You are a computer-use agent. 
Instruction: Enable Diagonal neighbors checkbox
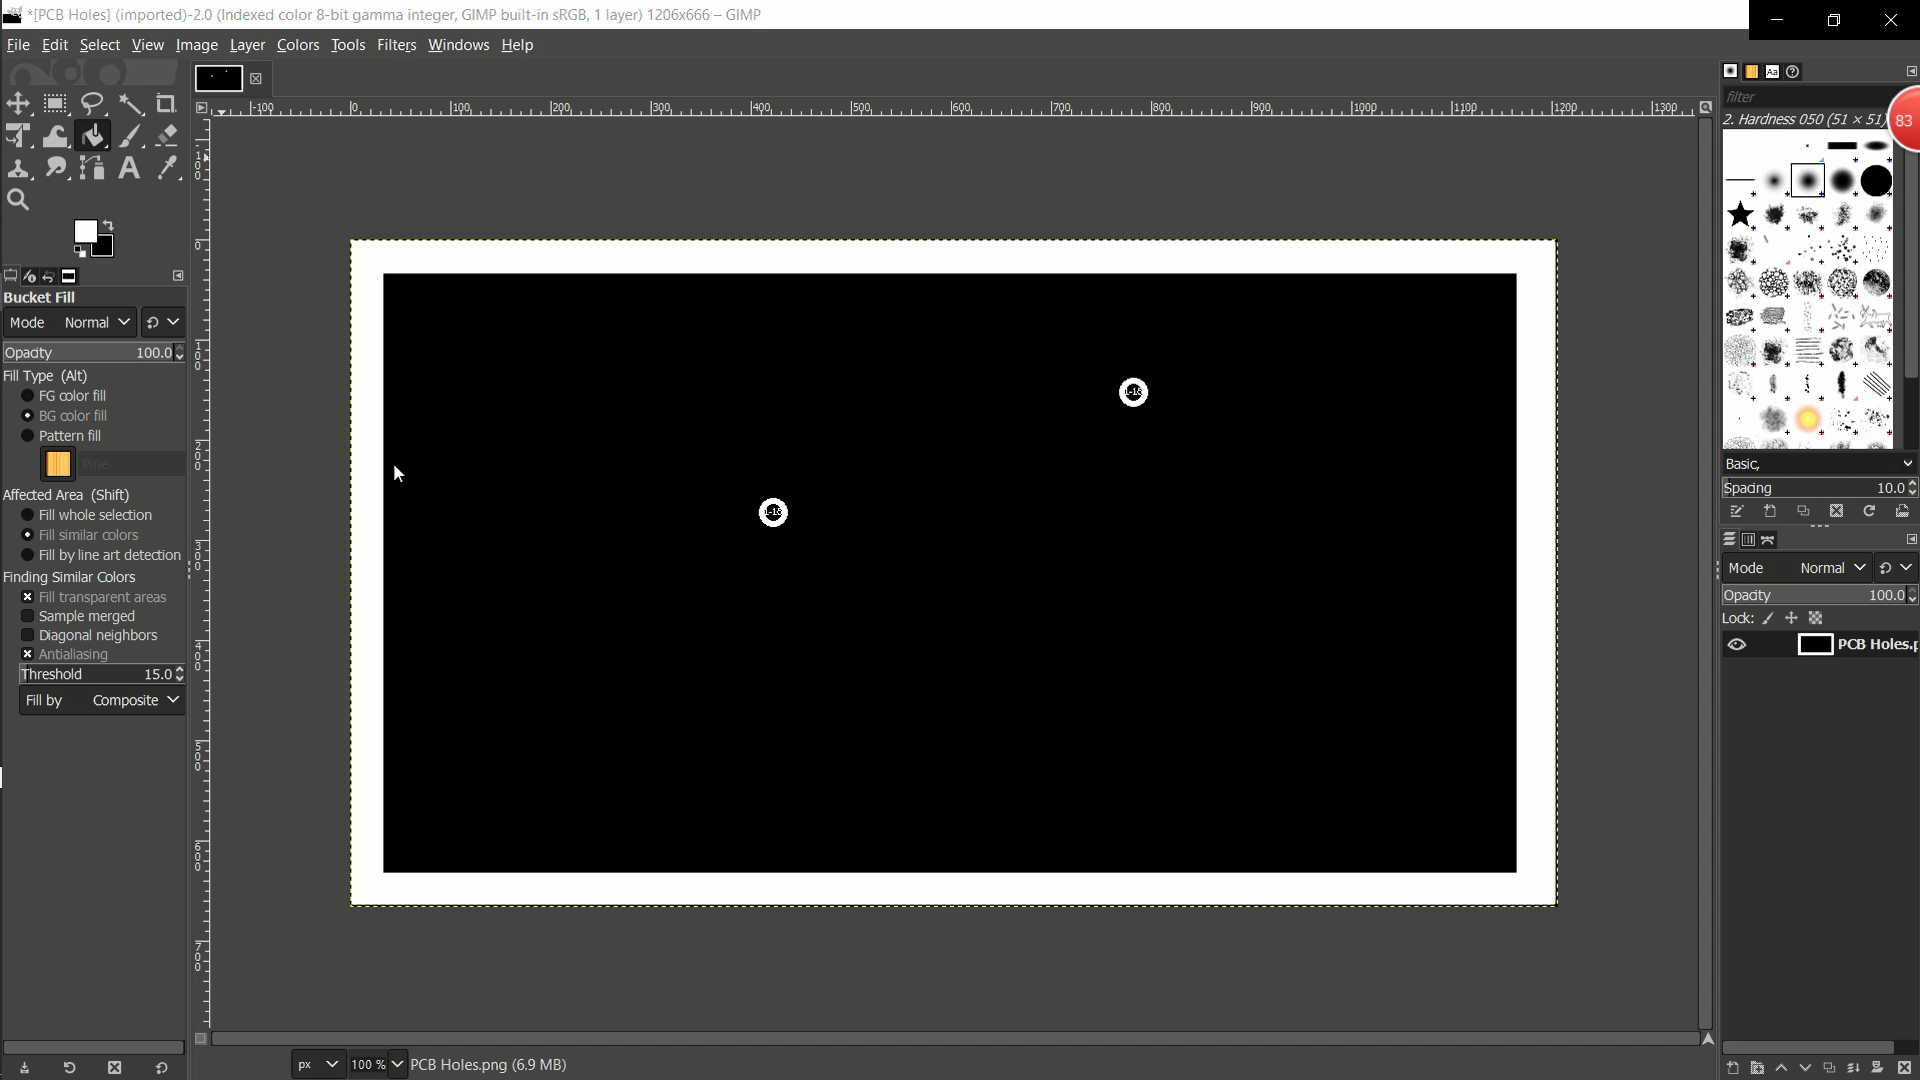[x=28, y=635]
